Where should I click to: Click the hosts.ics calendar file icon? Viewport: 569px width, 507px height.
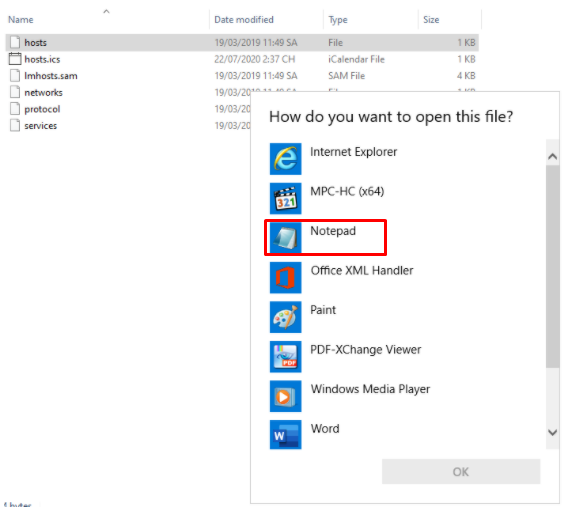click(15, 59)
